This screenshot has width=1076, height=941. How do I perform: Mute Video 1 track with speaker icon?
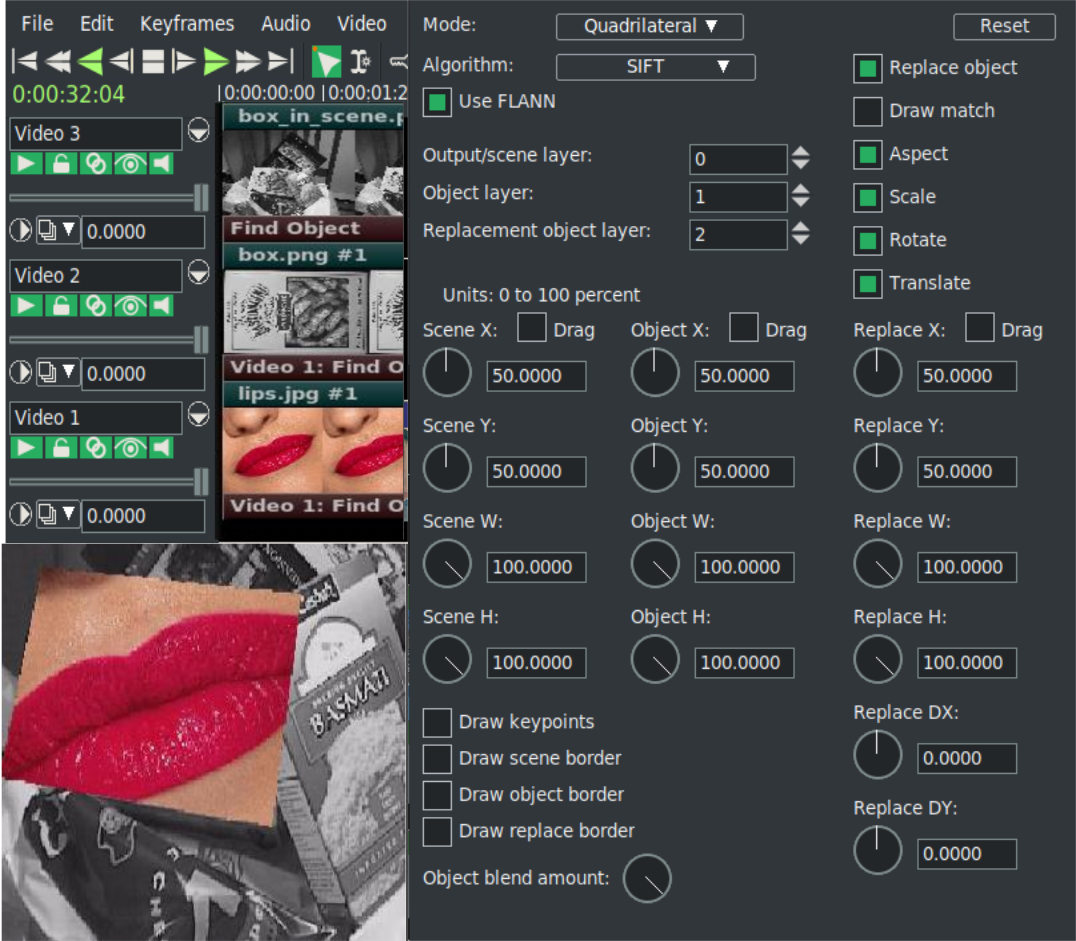[160, 448]
